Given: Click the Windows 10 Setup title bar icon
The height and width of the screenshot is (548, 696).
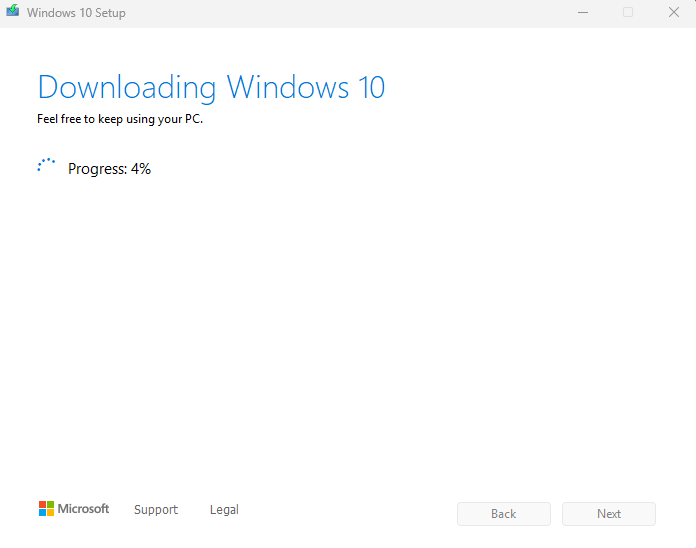Looking at the screenshot, I should click(x=12, y=13).
